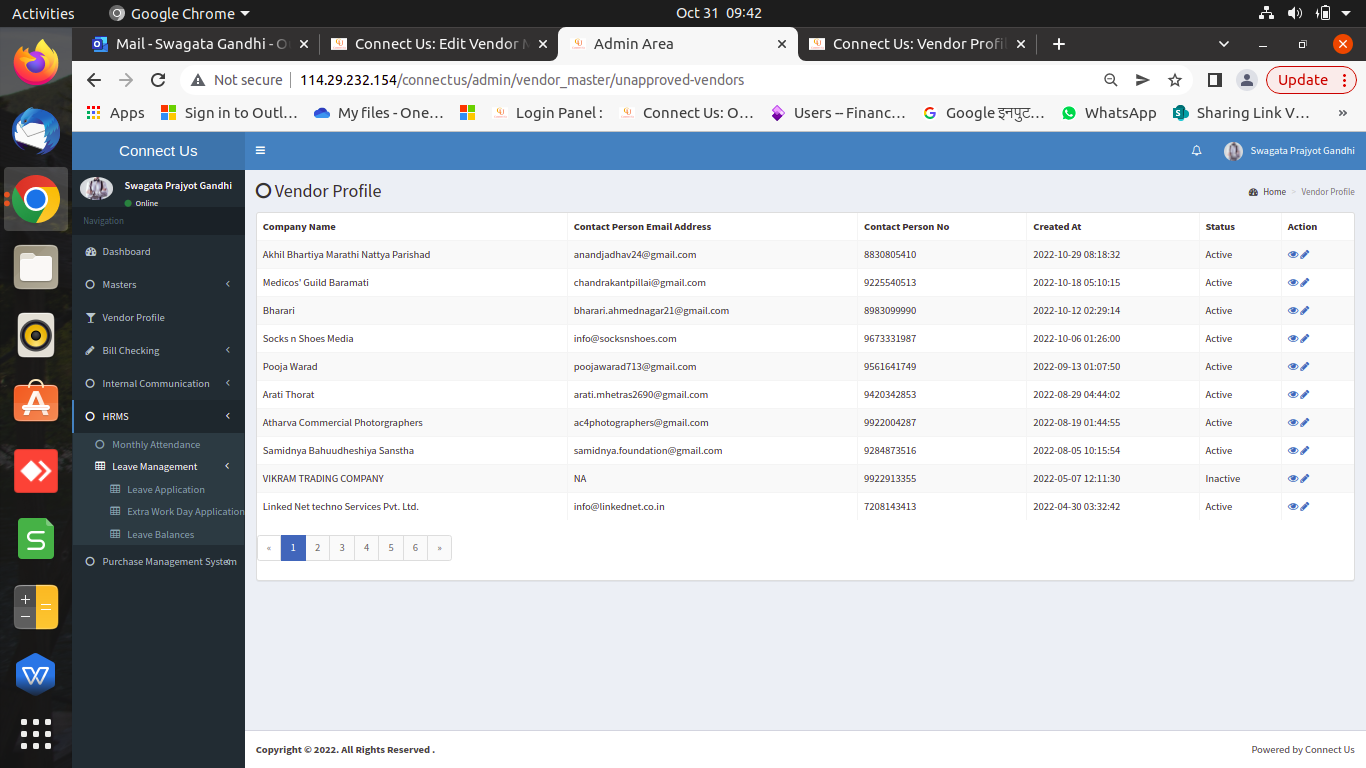This screenshot has width=1366, height=768.
Task: View Medicos' Guild Baramati vendor details
Action: (x=1293, y=283)
